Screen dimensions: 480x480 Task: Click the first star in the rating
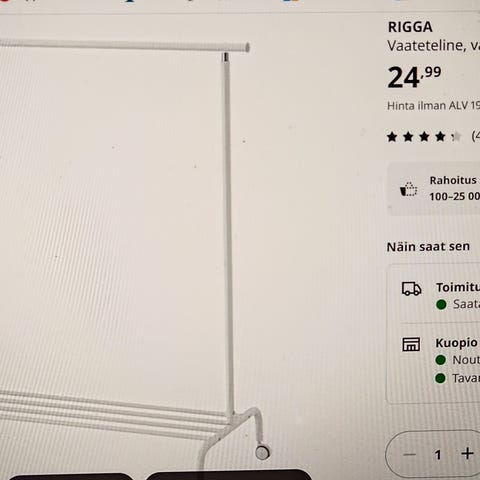pyautogui.click(x=392, y=137)
